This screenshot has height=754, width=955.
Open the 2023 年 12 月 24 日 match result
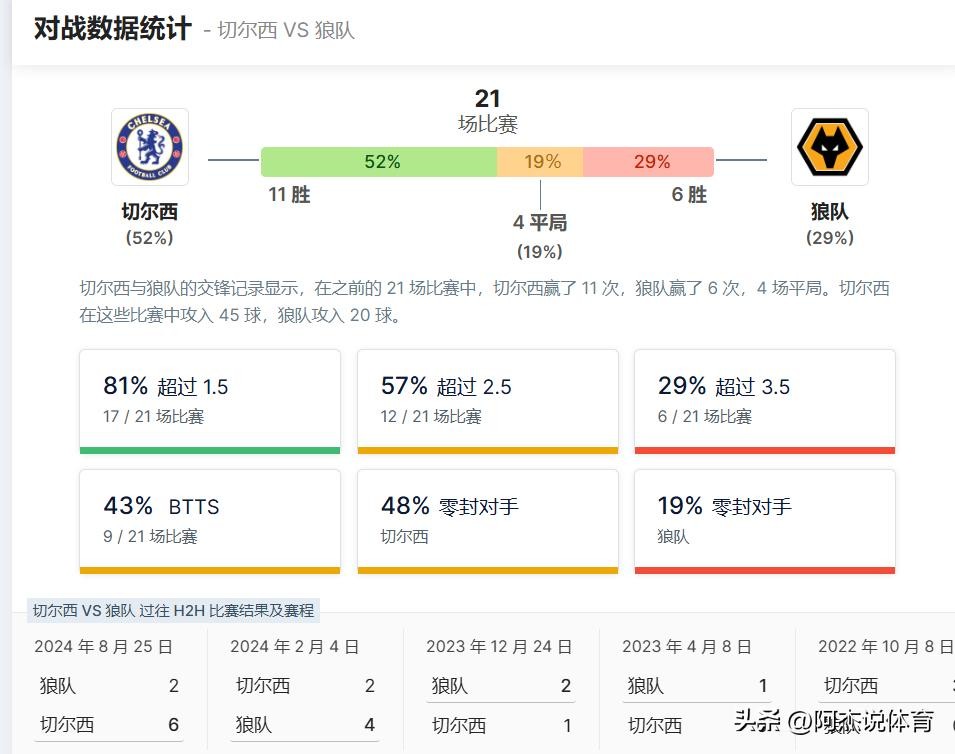pos(499,690)
